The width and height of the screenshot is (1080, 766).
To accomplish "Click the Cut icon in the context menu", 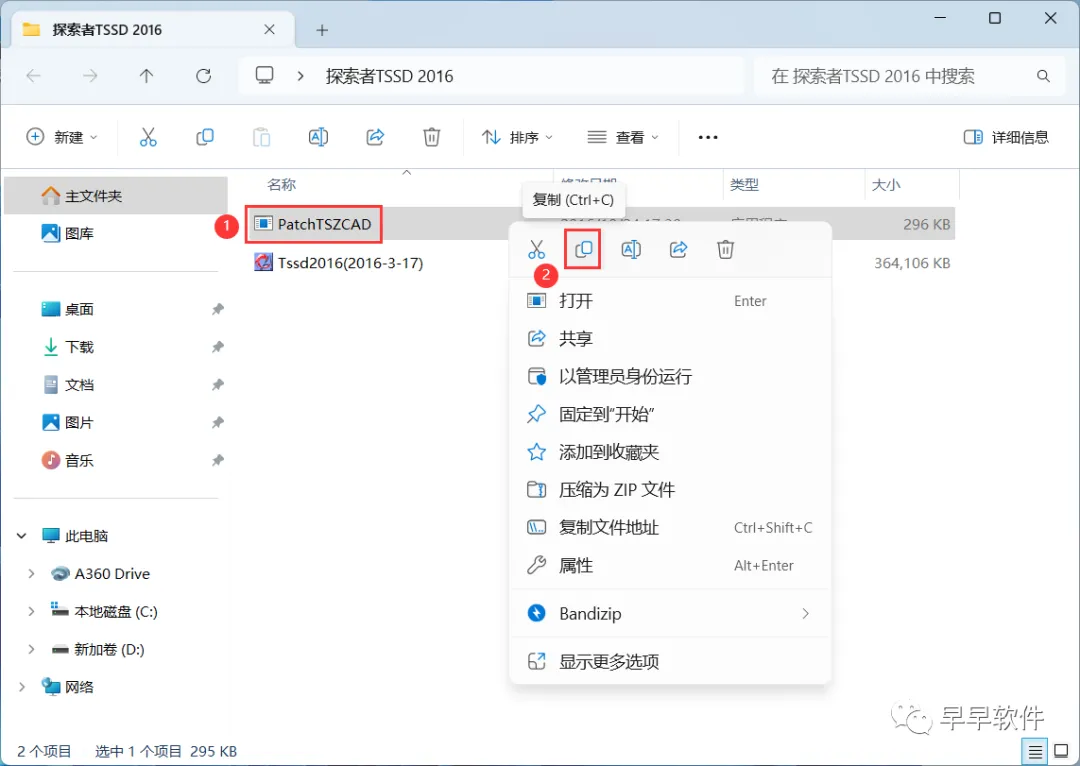I will (537, 249).
